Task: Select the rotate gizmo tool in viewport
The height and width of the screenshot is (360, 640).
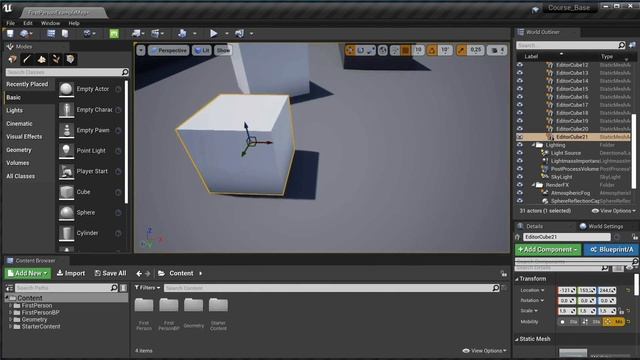Action: 361,50
